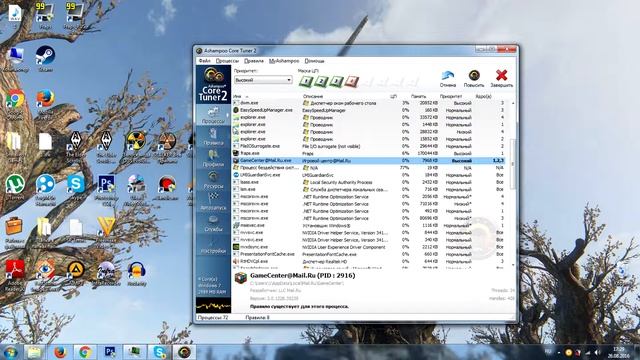The height and width of the screenshot is (360, 640).
Task: Select the nvxdsync.exe process row
Action: point(369,247)
